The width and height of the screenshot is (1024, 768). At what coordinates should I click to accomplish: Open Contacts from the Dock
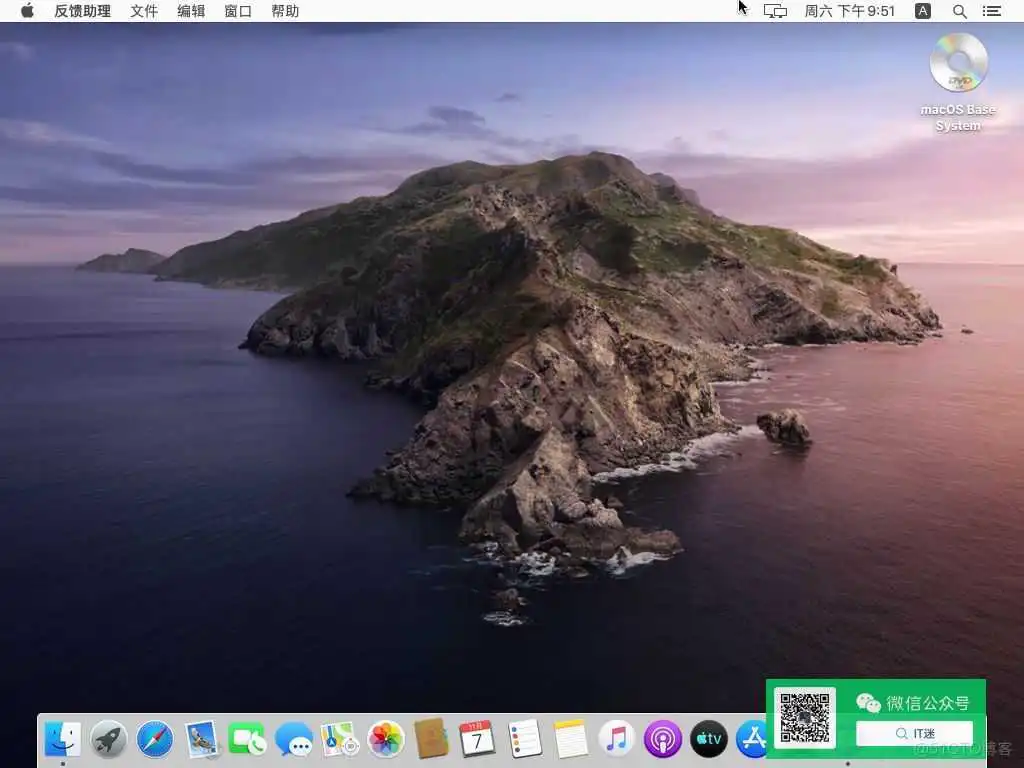(431, 740)
